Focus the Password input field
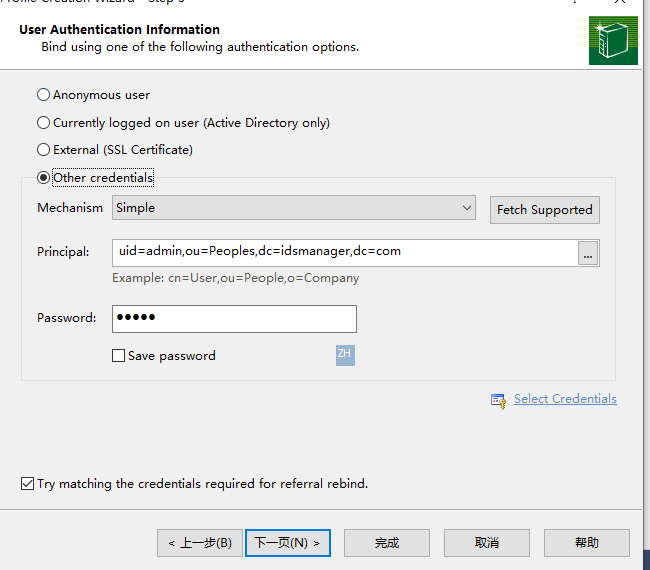 point(234,319)
